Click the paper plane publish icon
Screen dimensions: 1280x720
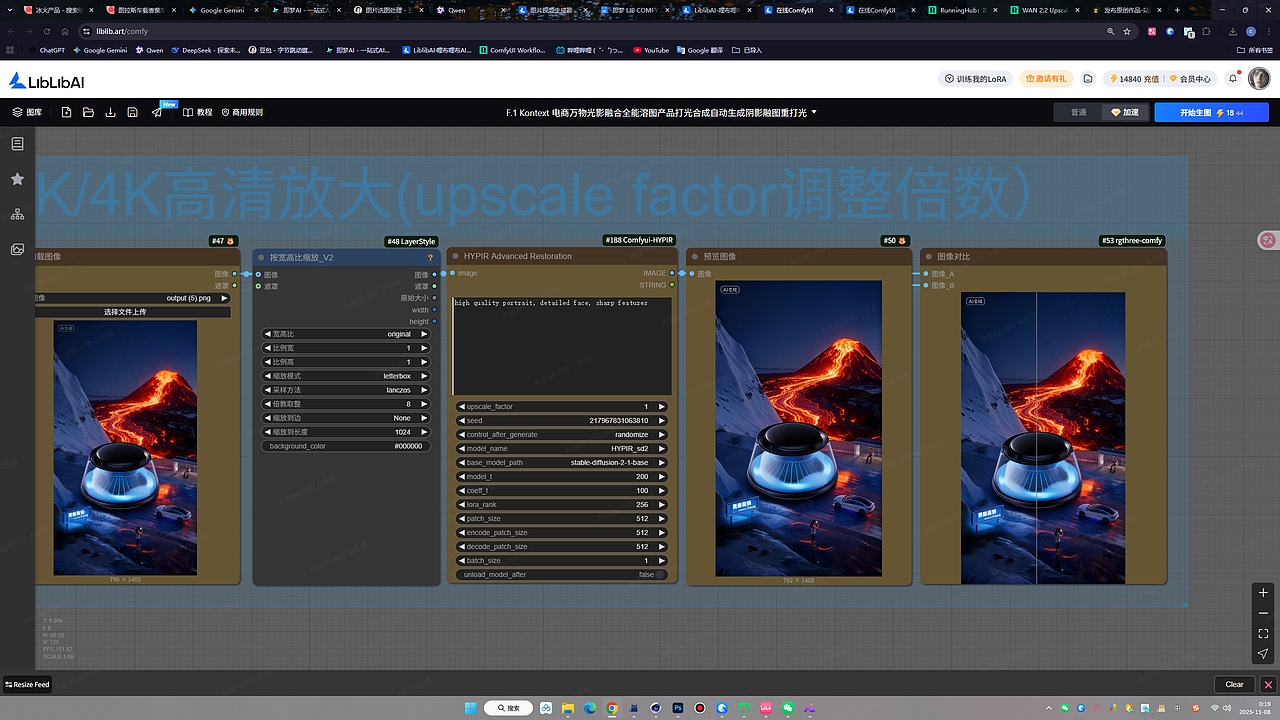coord(157,113)
